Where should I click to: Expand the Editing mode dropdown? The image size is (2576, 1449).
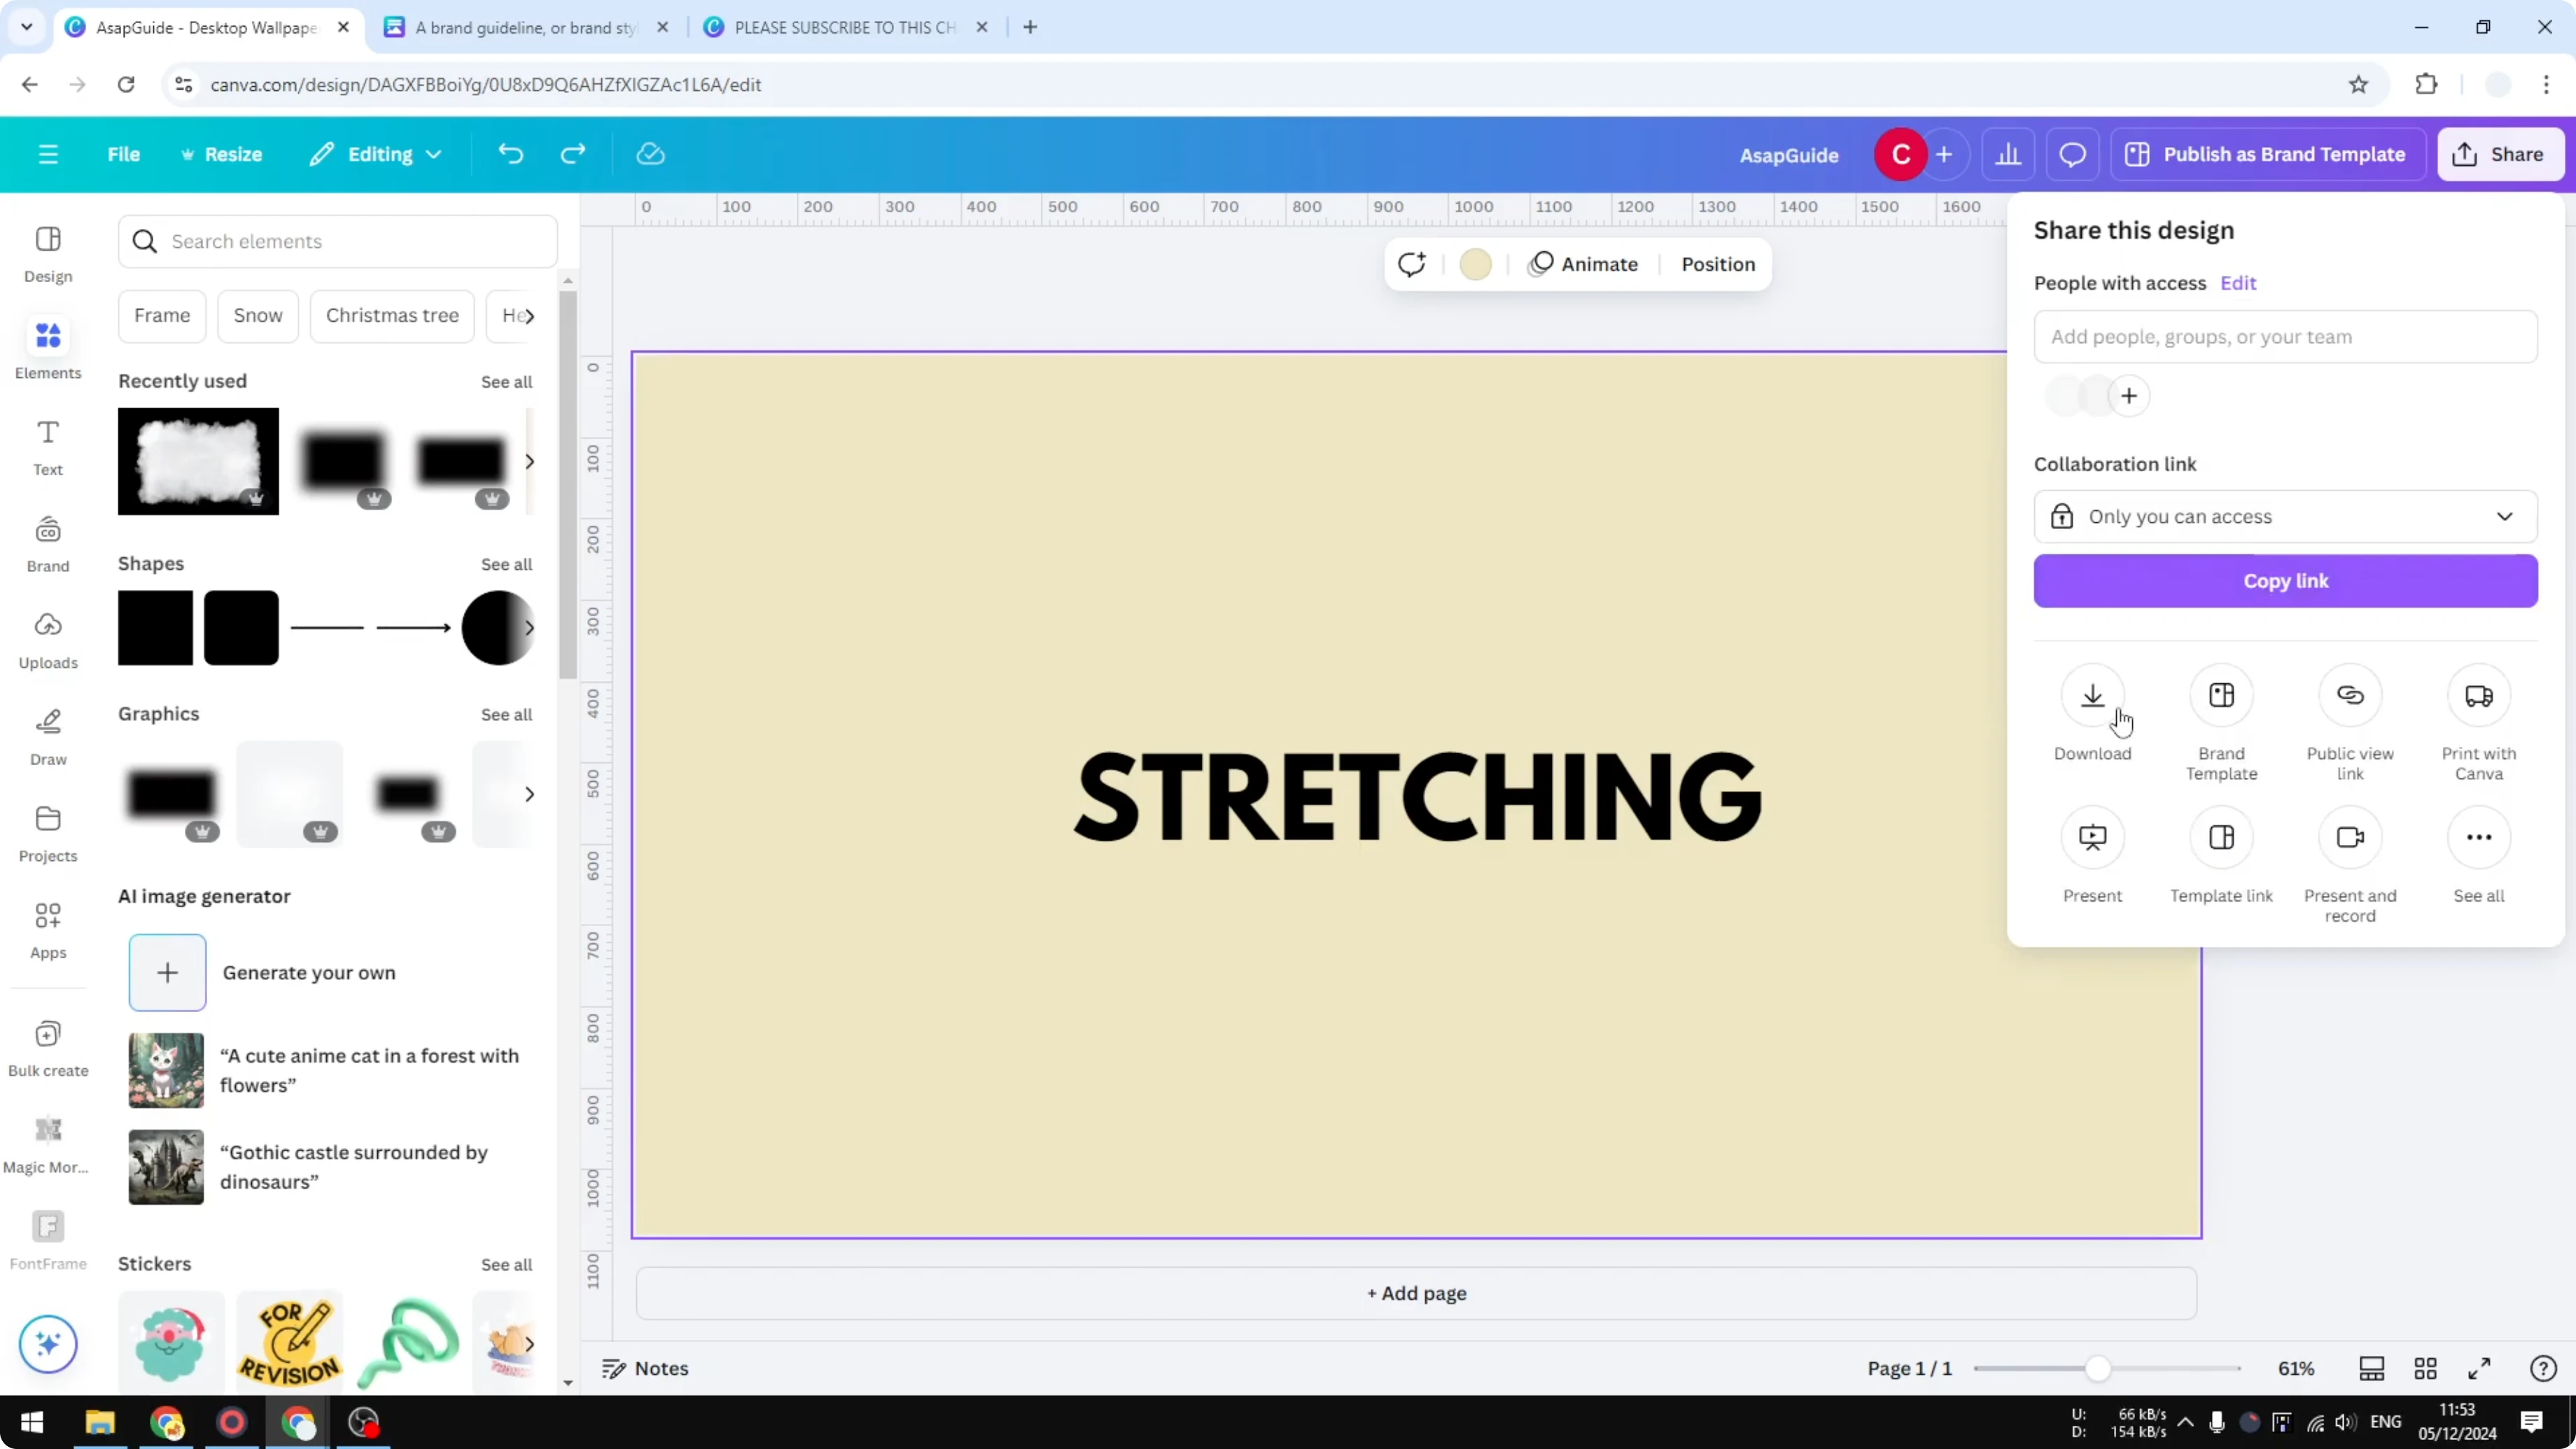(x=376, y=154)
